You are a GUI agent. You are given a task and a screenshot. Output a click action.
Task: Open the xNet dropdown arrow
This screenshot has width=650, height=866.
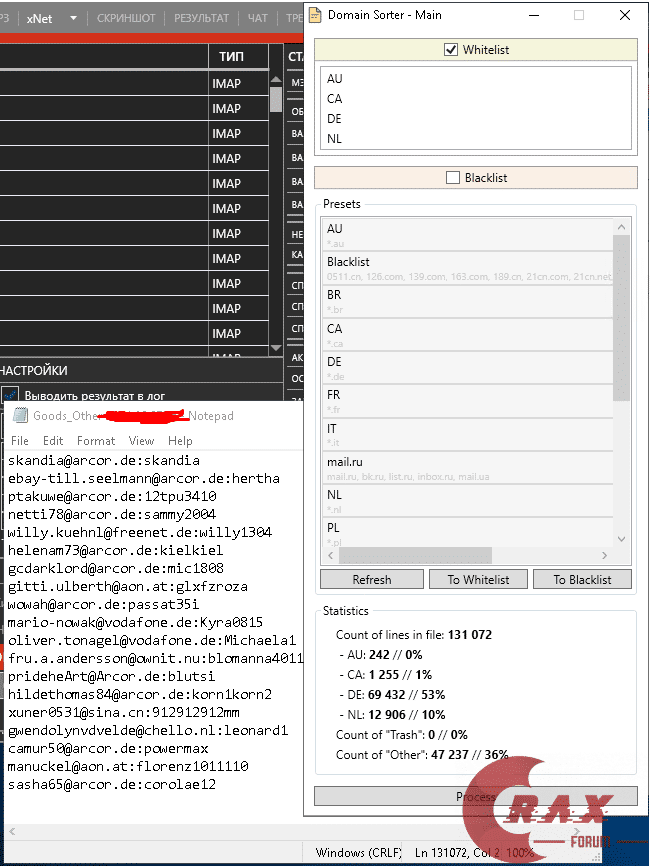click(73, 18)
